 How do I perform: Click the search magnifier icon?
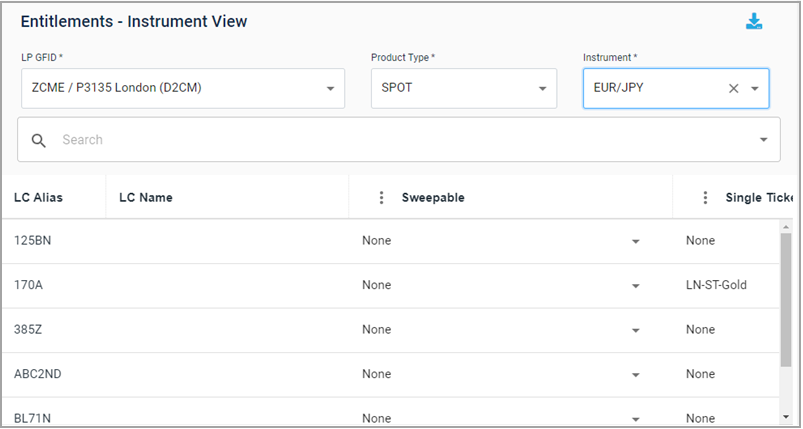pos(39,140)
